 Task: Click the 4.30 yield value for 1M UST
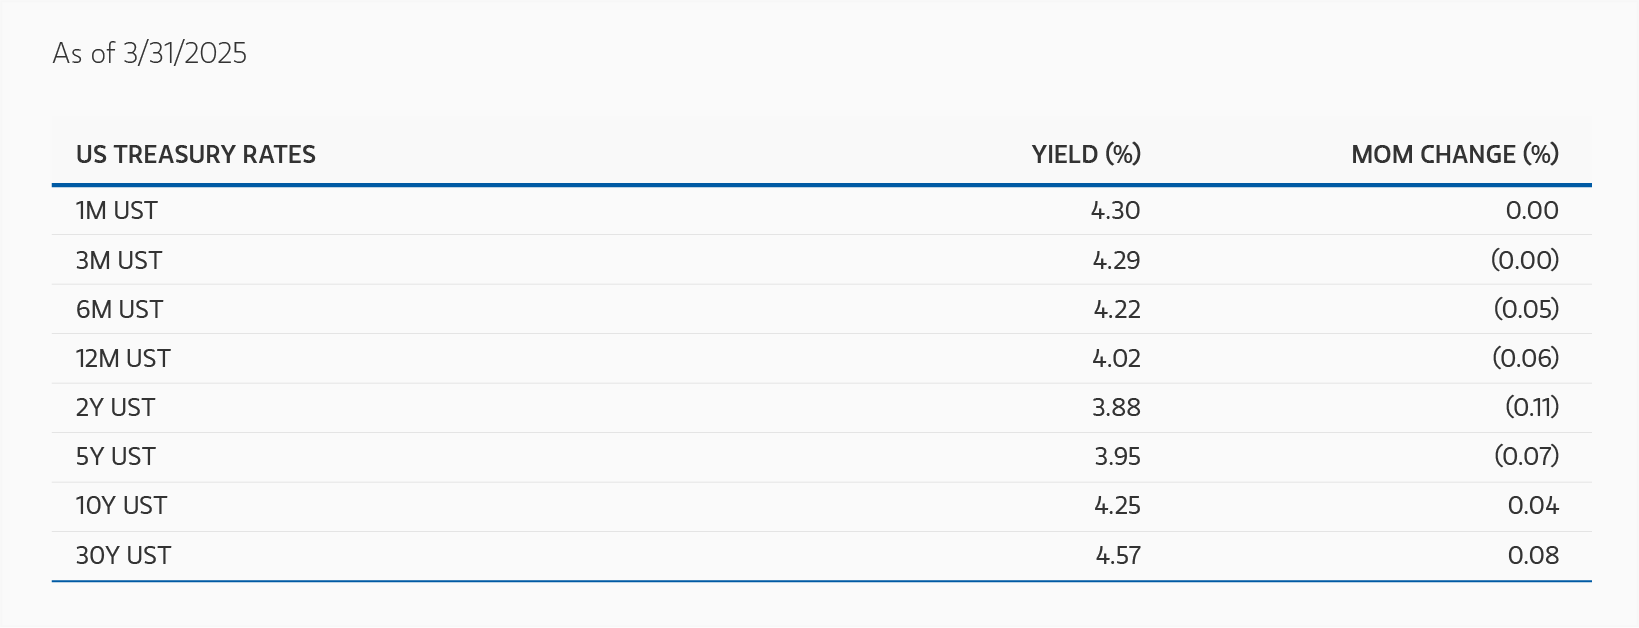(1115, 211)
